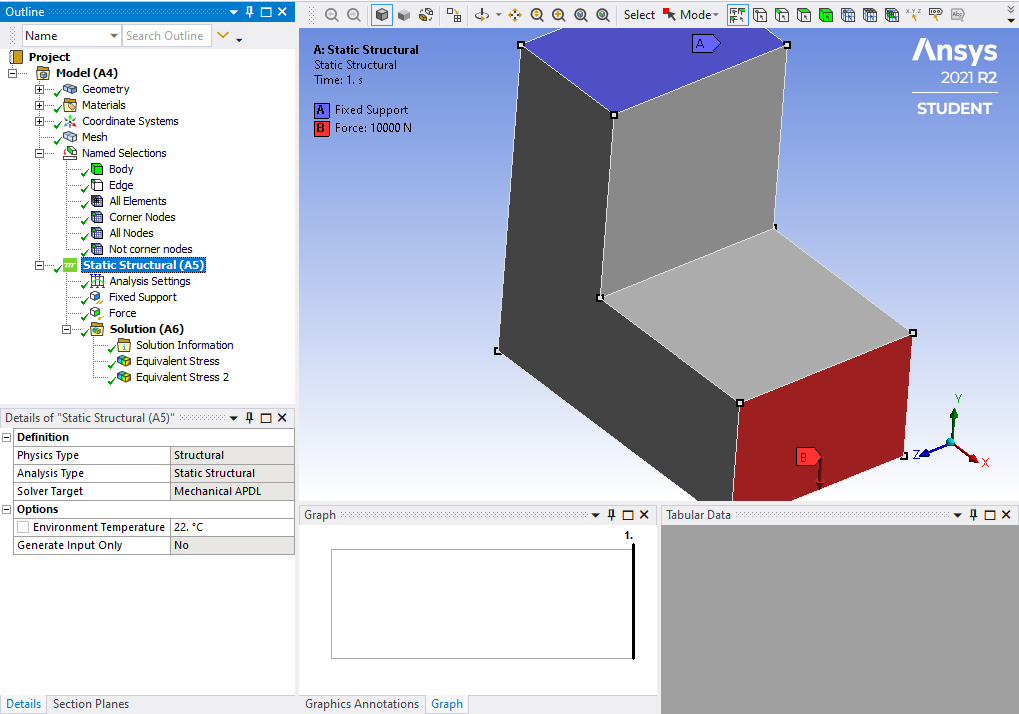1019x714 pixels.
Task: Switch to wireframe display
Action: [x=426, y=15]
